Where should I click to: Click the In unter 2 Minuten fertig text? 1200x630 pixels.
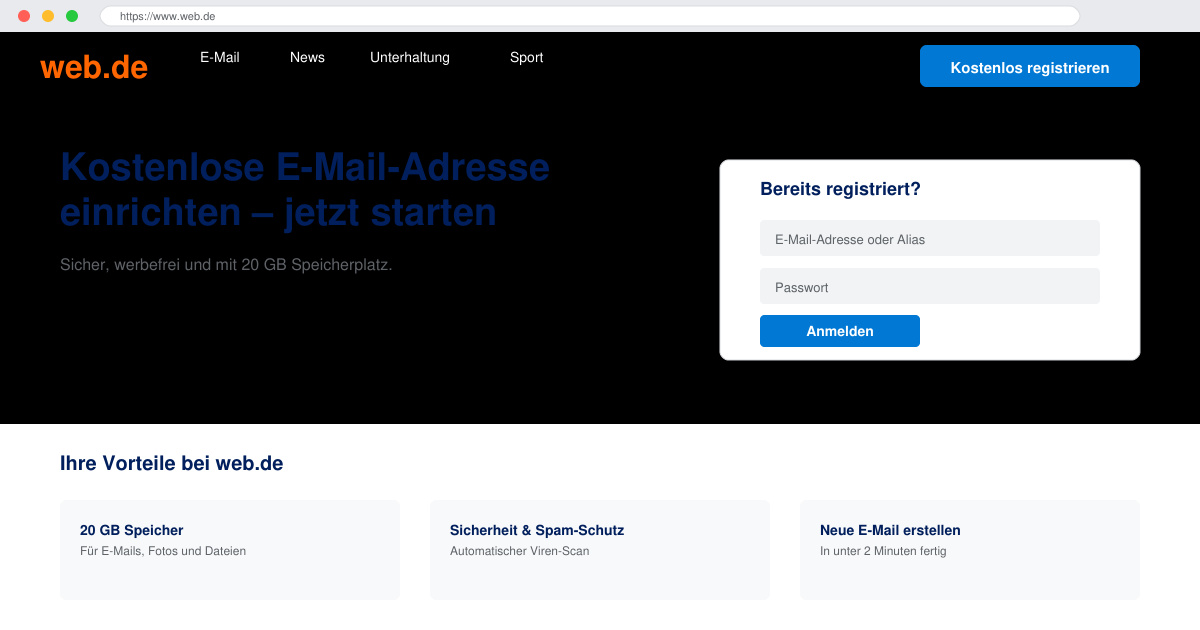click(x=883, y=551)
